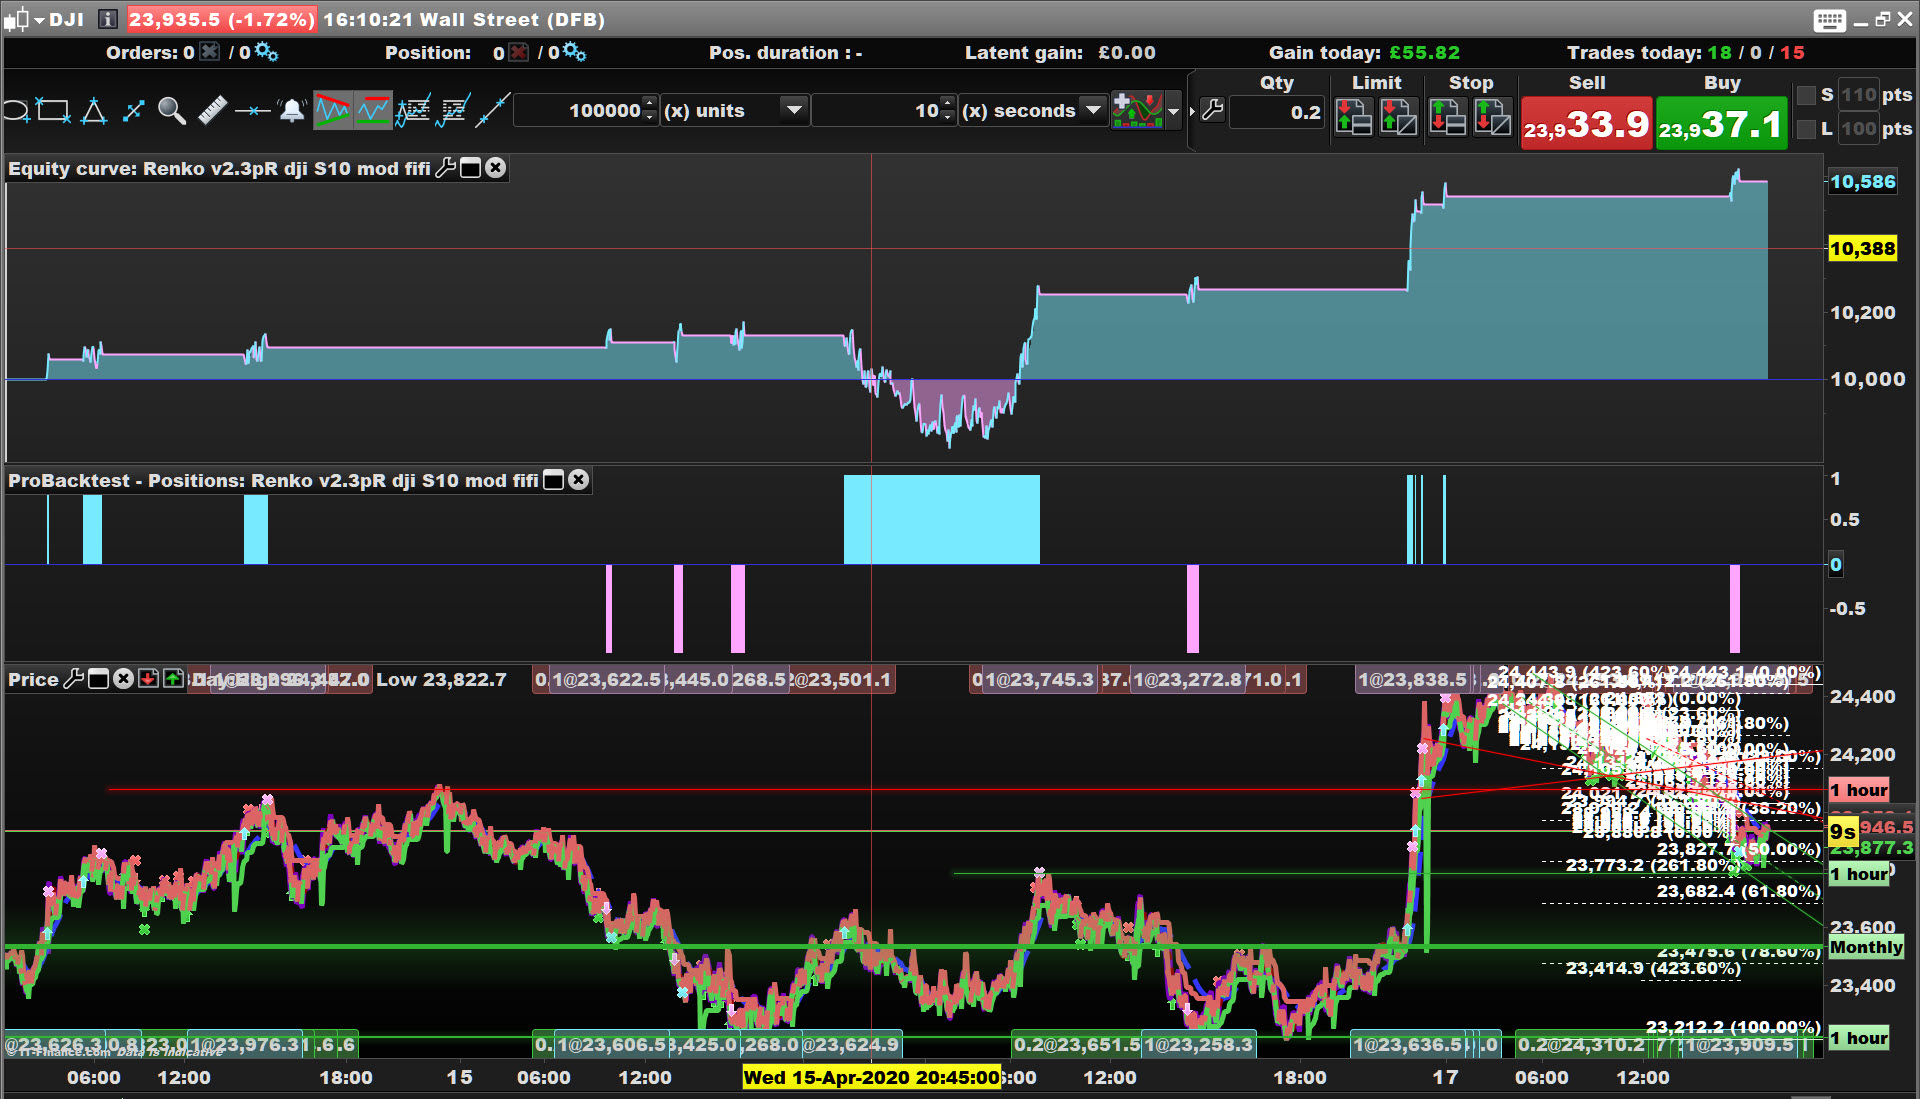Screen dimensions: 1920x1099
Task: Open Equity curve panel wrench settings
Action: [446, 168]
